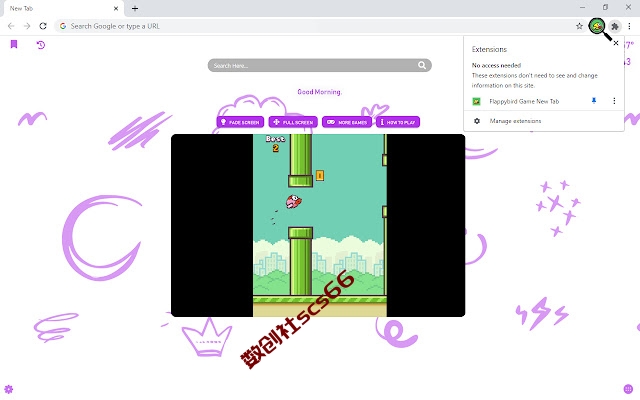
Task: Go back to the previous page
Action: pyautogui.click(x=11, y=26)
